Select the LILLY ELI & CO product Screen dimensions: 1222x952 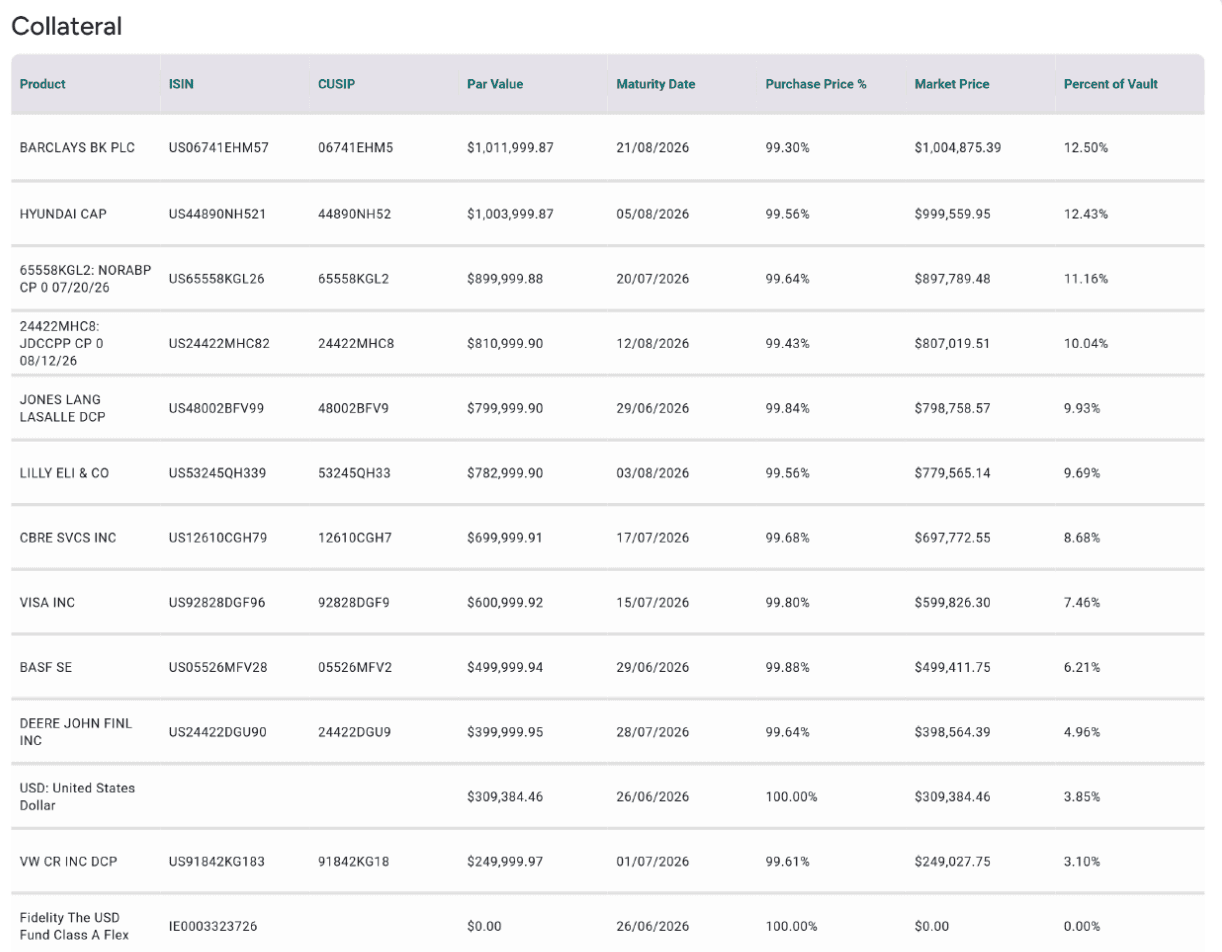pyautogui.click(x=65, y=473)
